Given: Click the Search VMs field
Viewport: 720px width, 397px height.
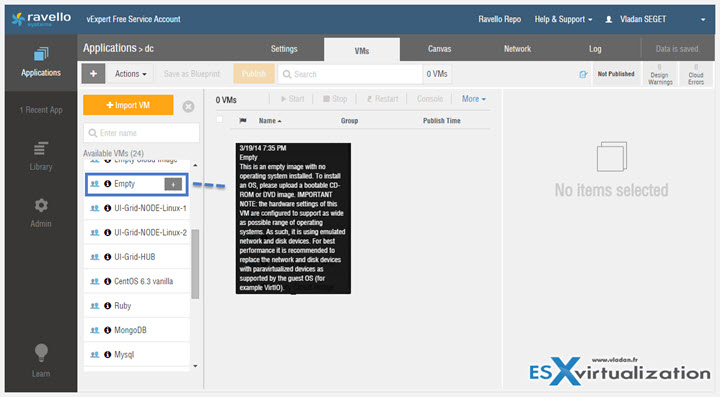Looking at the screenshot, I should coord(350,74).
